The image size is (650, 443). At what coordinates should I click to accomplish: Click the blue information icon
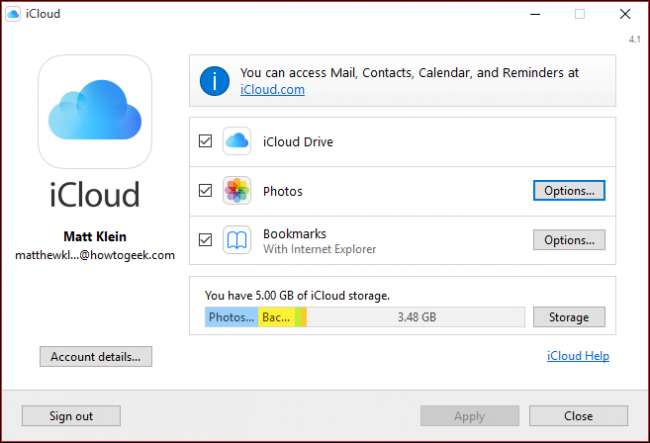point(215,81)
